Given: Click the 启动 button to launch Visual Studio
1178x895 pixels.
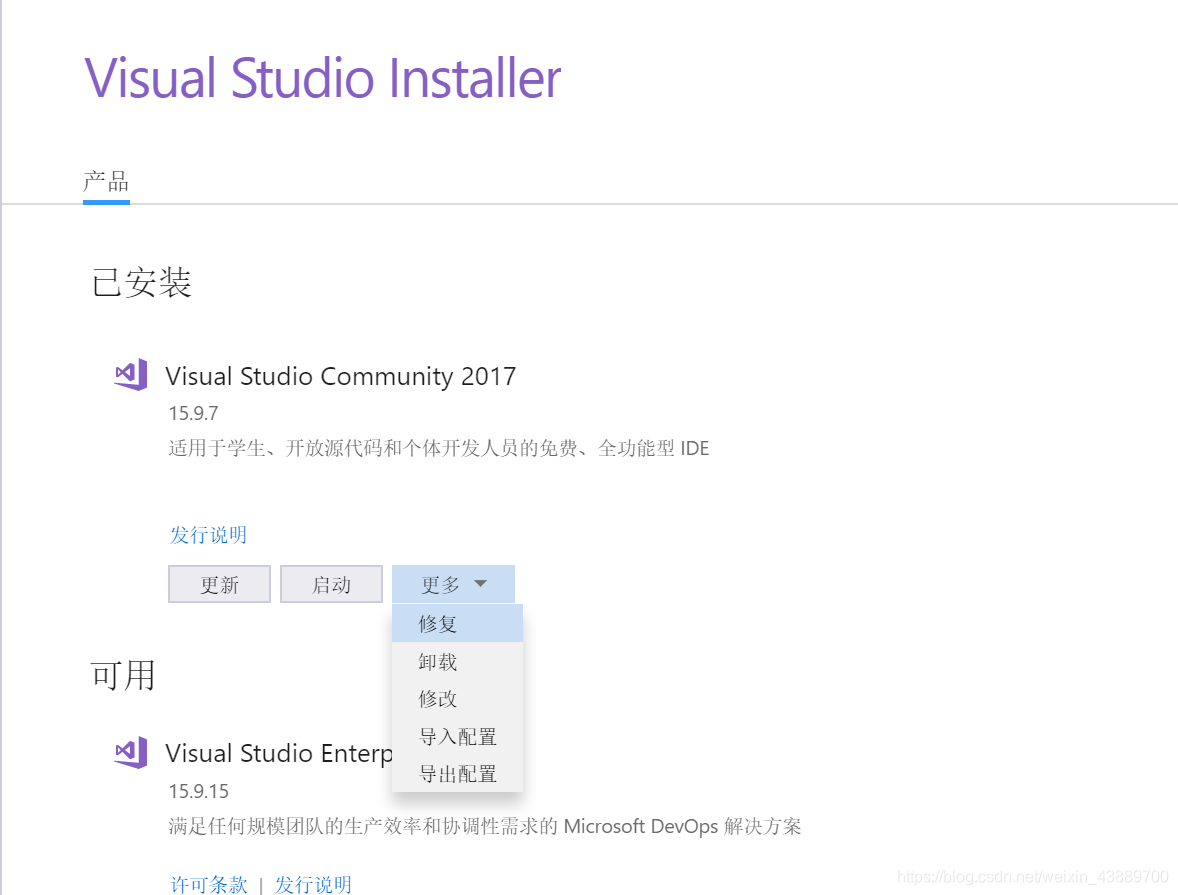Looking at the screenshot, I should pos(331,584).
